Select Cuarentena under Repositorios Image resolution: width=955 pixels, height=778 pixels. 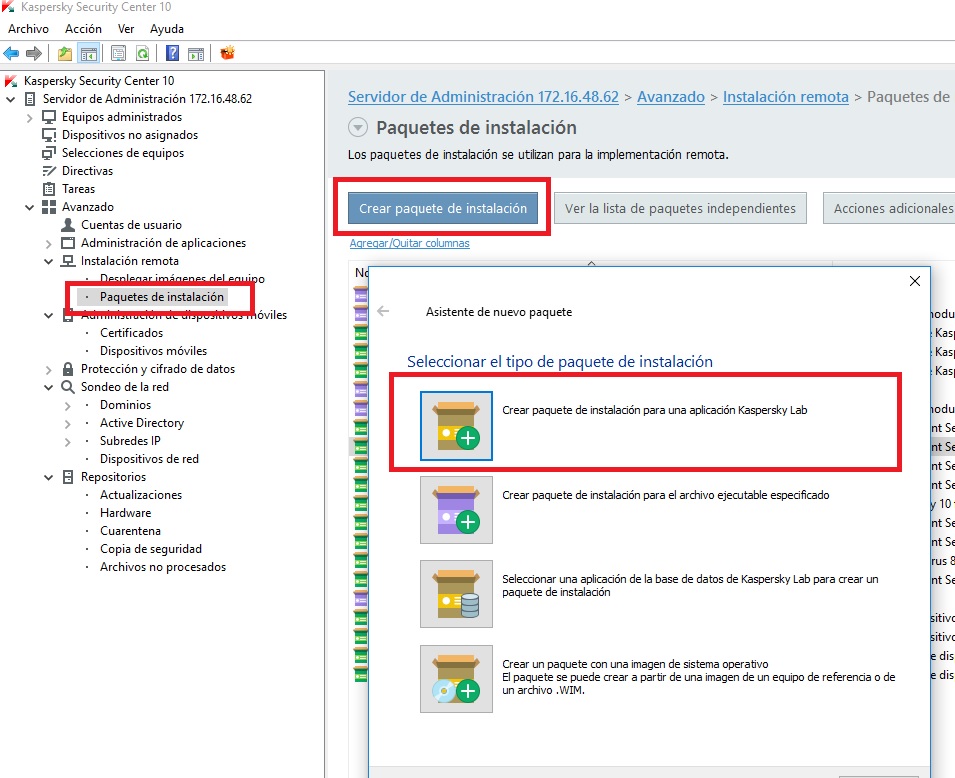tap(130, 531)
